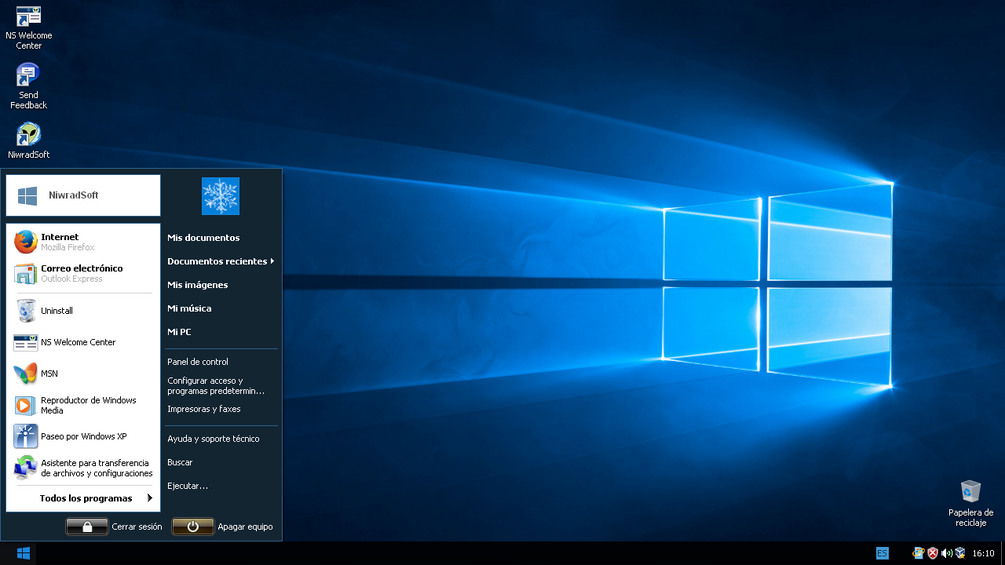This screenshot has height=565, width=1005.
Task: Open the Send Feedback desktop shortcut
Action: point(28,86)
